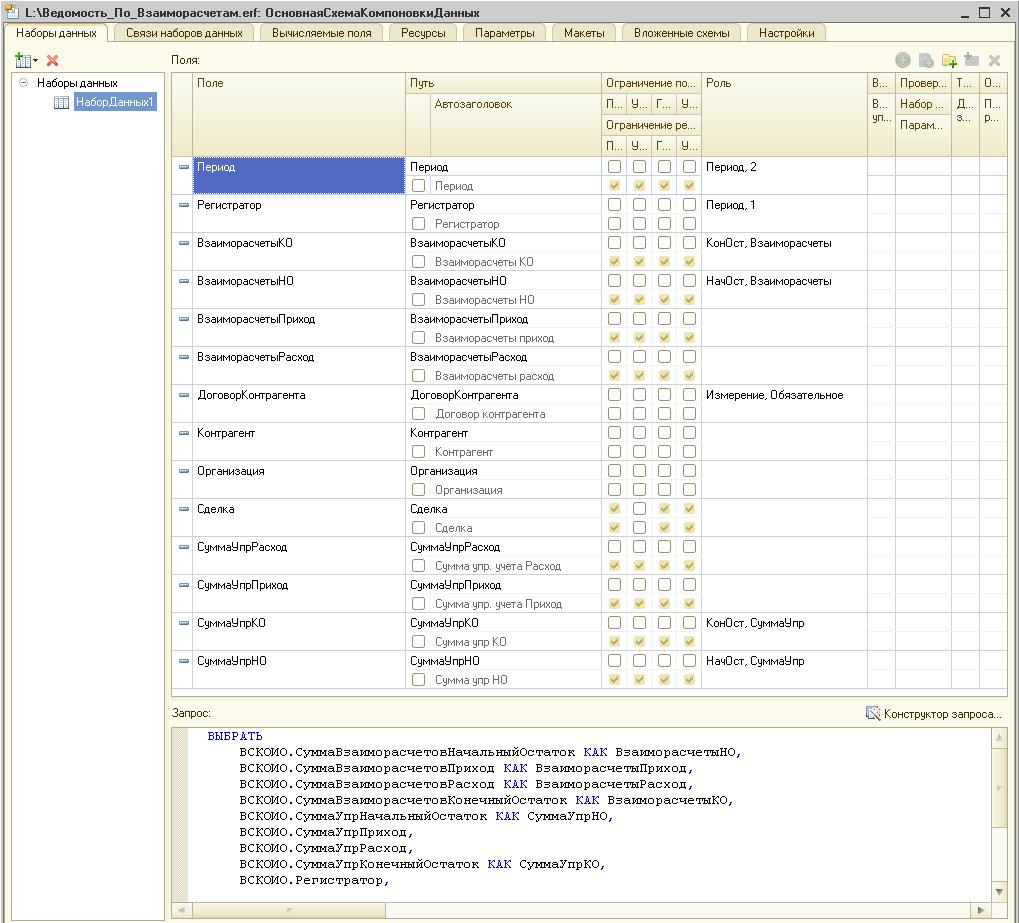Click the query text scroll up arrow
Screen dimensions: 1019x923
[x=1000, y=737]
